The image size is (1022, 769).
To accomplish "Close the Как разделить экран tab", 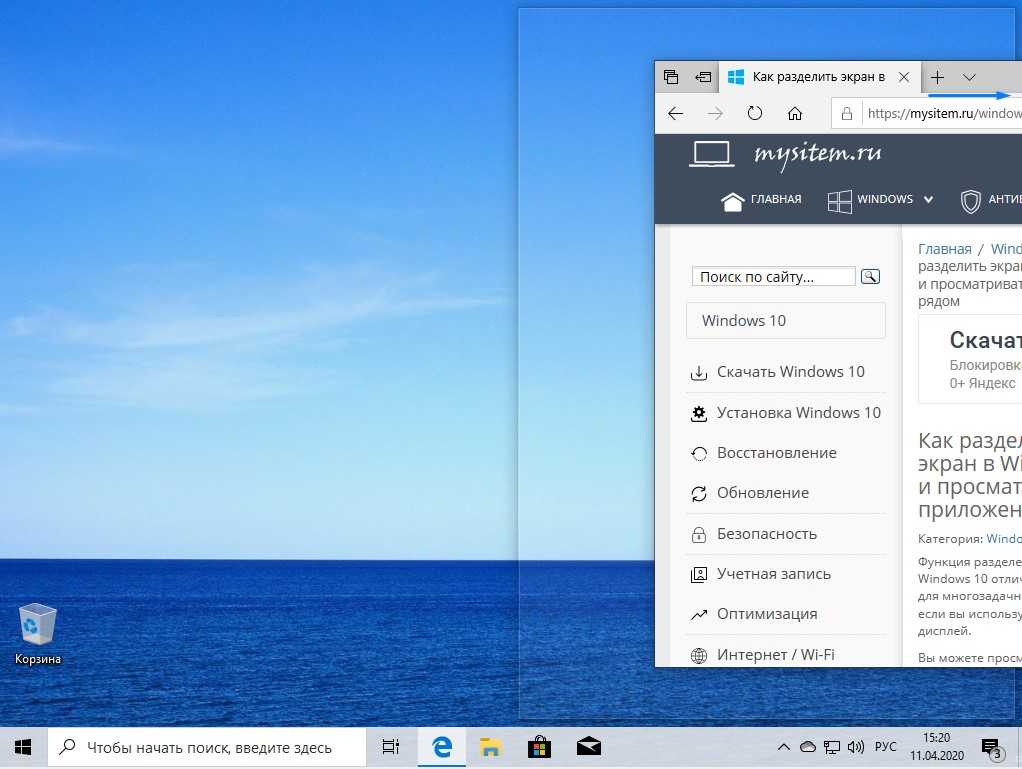I will tap(904, 77).
